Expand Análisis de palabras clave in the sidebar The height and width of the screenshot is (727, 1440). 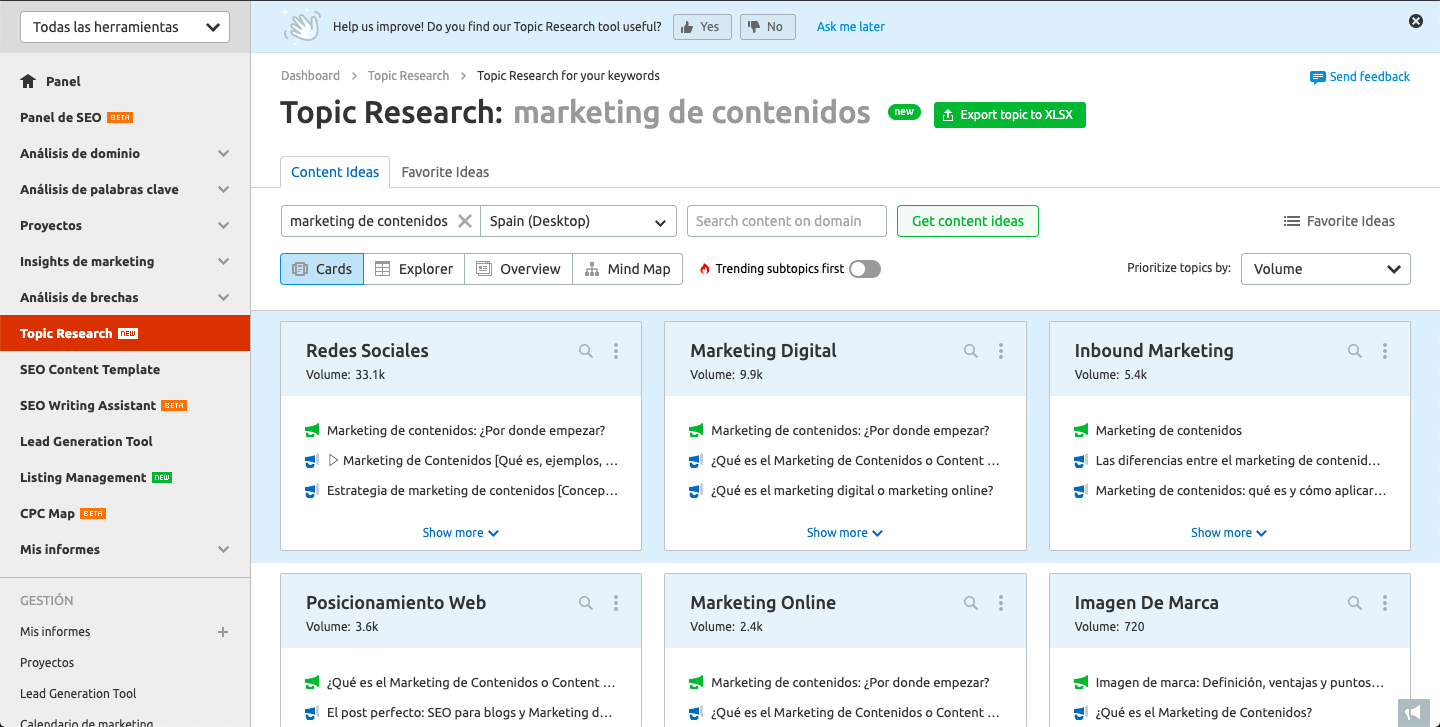(125, 189)
